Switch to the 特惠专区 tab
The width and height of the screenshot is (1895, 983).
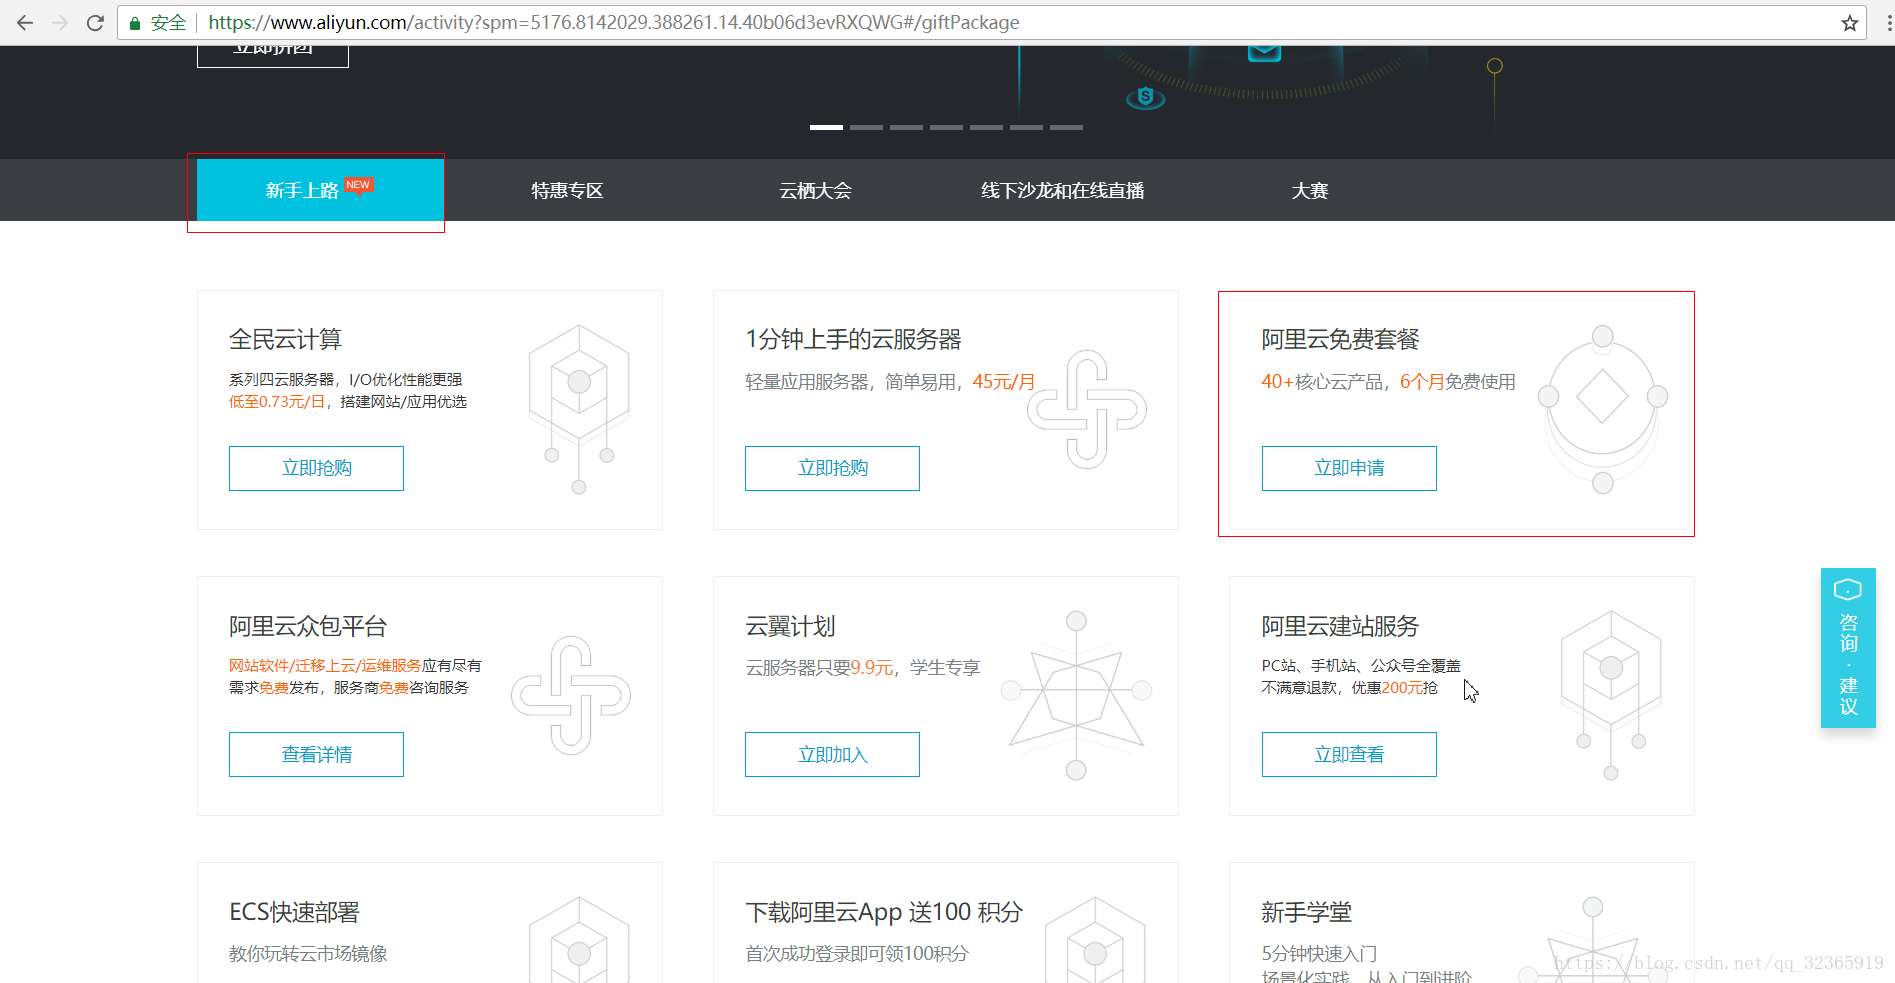tap(567, 190)
